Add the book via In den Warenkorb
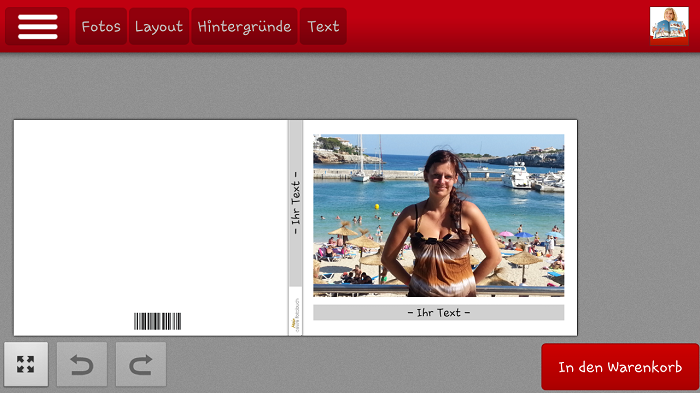 [x=620, y=367]
